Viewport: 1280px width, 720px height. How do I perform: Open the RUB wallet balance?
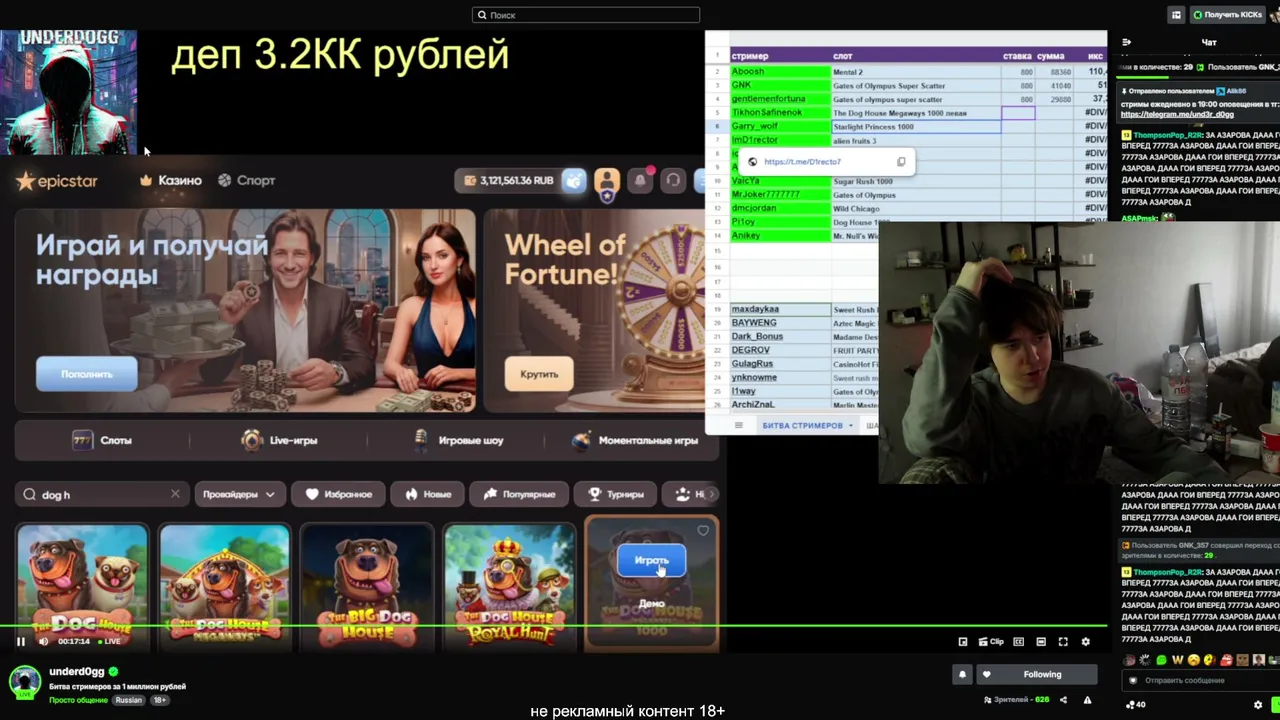click(509, 181)
